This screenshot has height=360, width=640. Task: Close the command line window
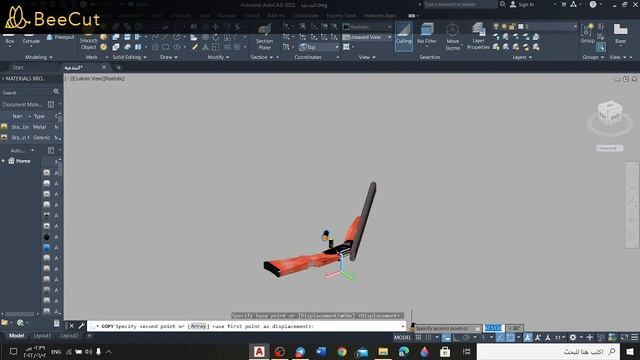71,326
